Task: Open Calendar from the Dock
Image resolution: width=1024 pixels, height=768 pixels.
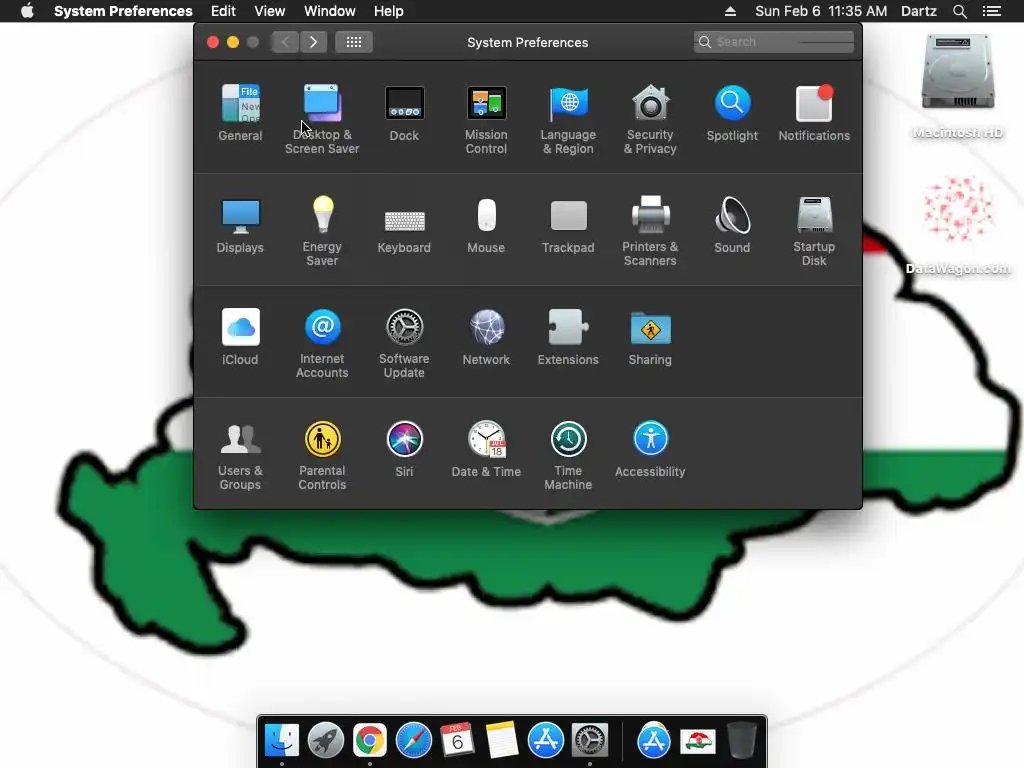Action: coord(457,741)
